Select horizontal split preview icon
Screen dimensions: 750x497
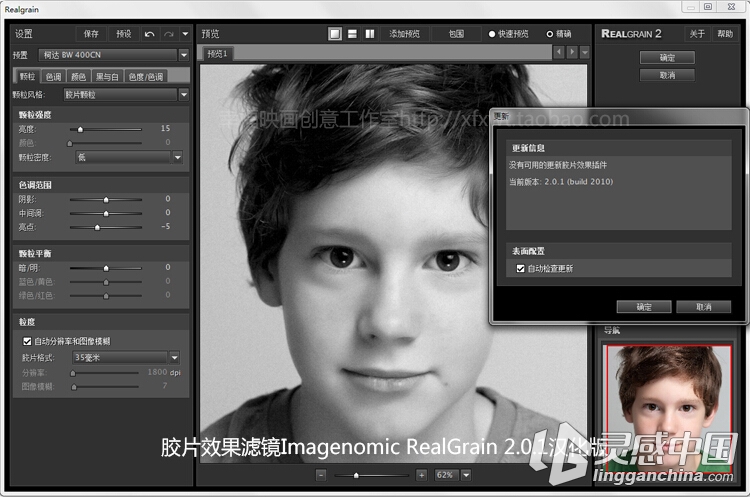(352, 34)
